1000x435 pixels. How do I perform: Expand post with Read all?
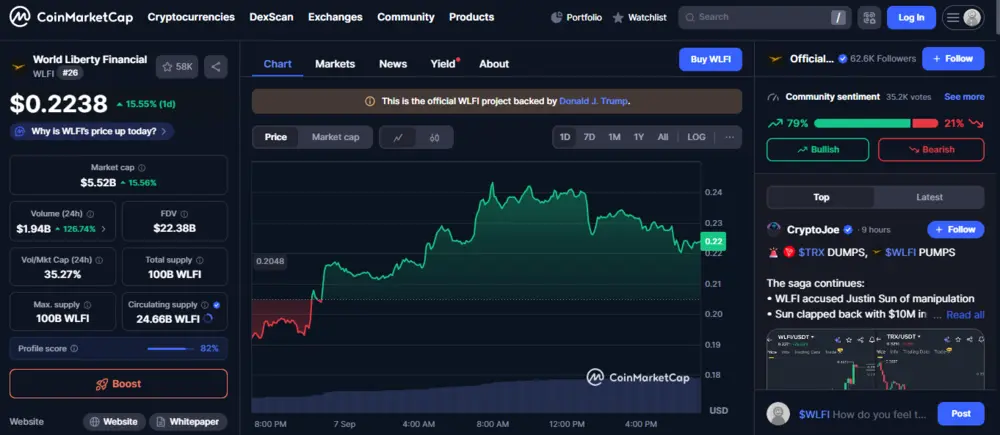[966, 314]
